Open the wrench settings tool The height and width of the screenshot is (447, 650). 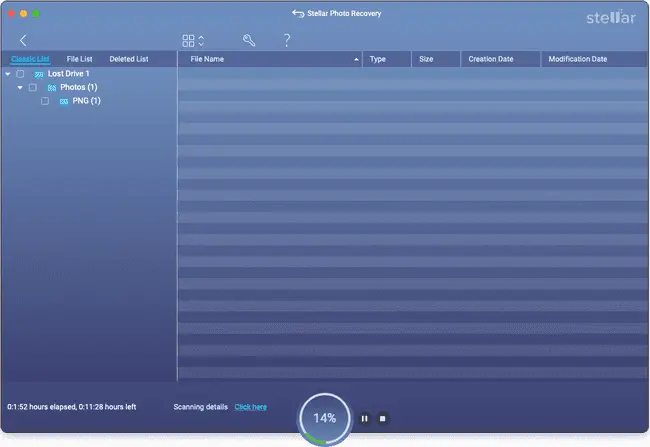(x=249, y=40)
